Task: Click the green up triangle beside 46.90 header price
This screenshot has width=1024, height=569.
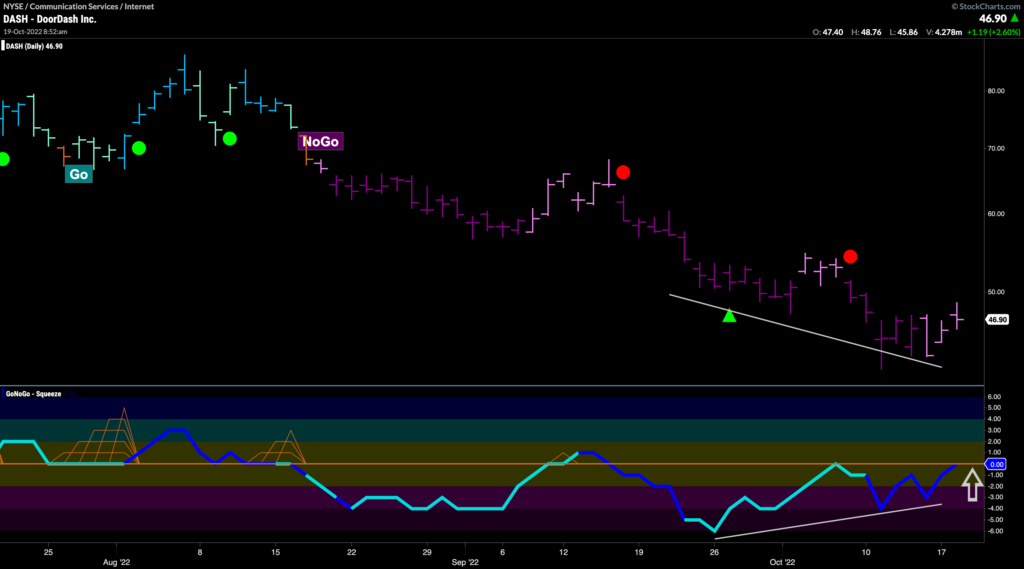Action: coord(1011,18)
